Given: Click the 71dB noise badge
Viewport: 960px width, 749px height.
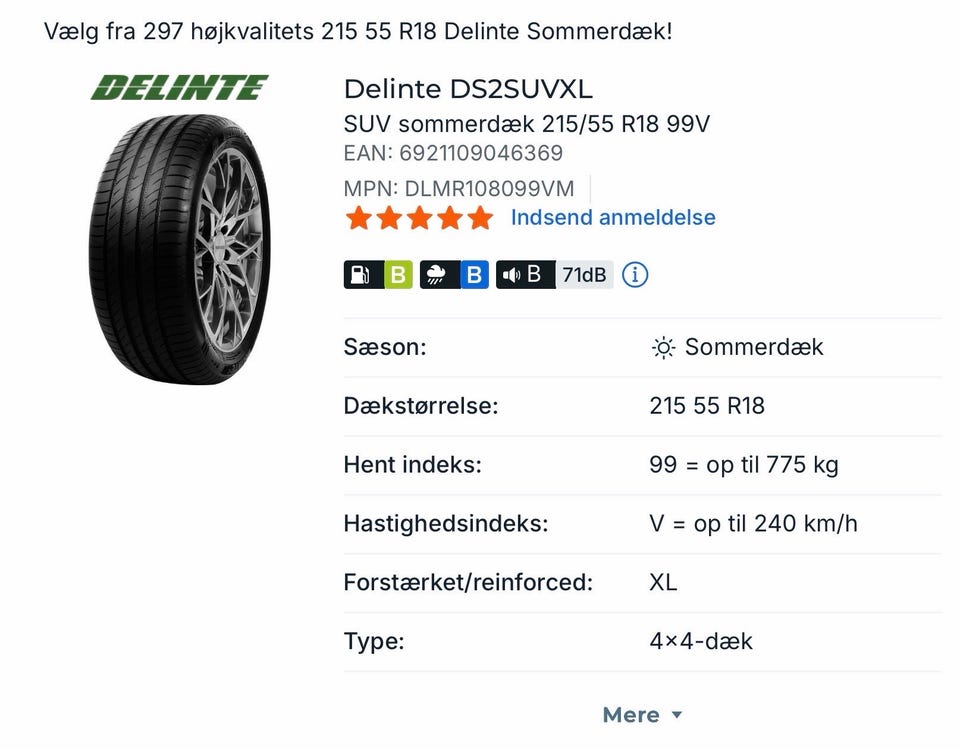Looking at the screenshot, I should click(x=584, y=274).
